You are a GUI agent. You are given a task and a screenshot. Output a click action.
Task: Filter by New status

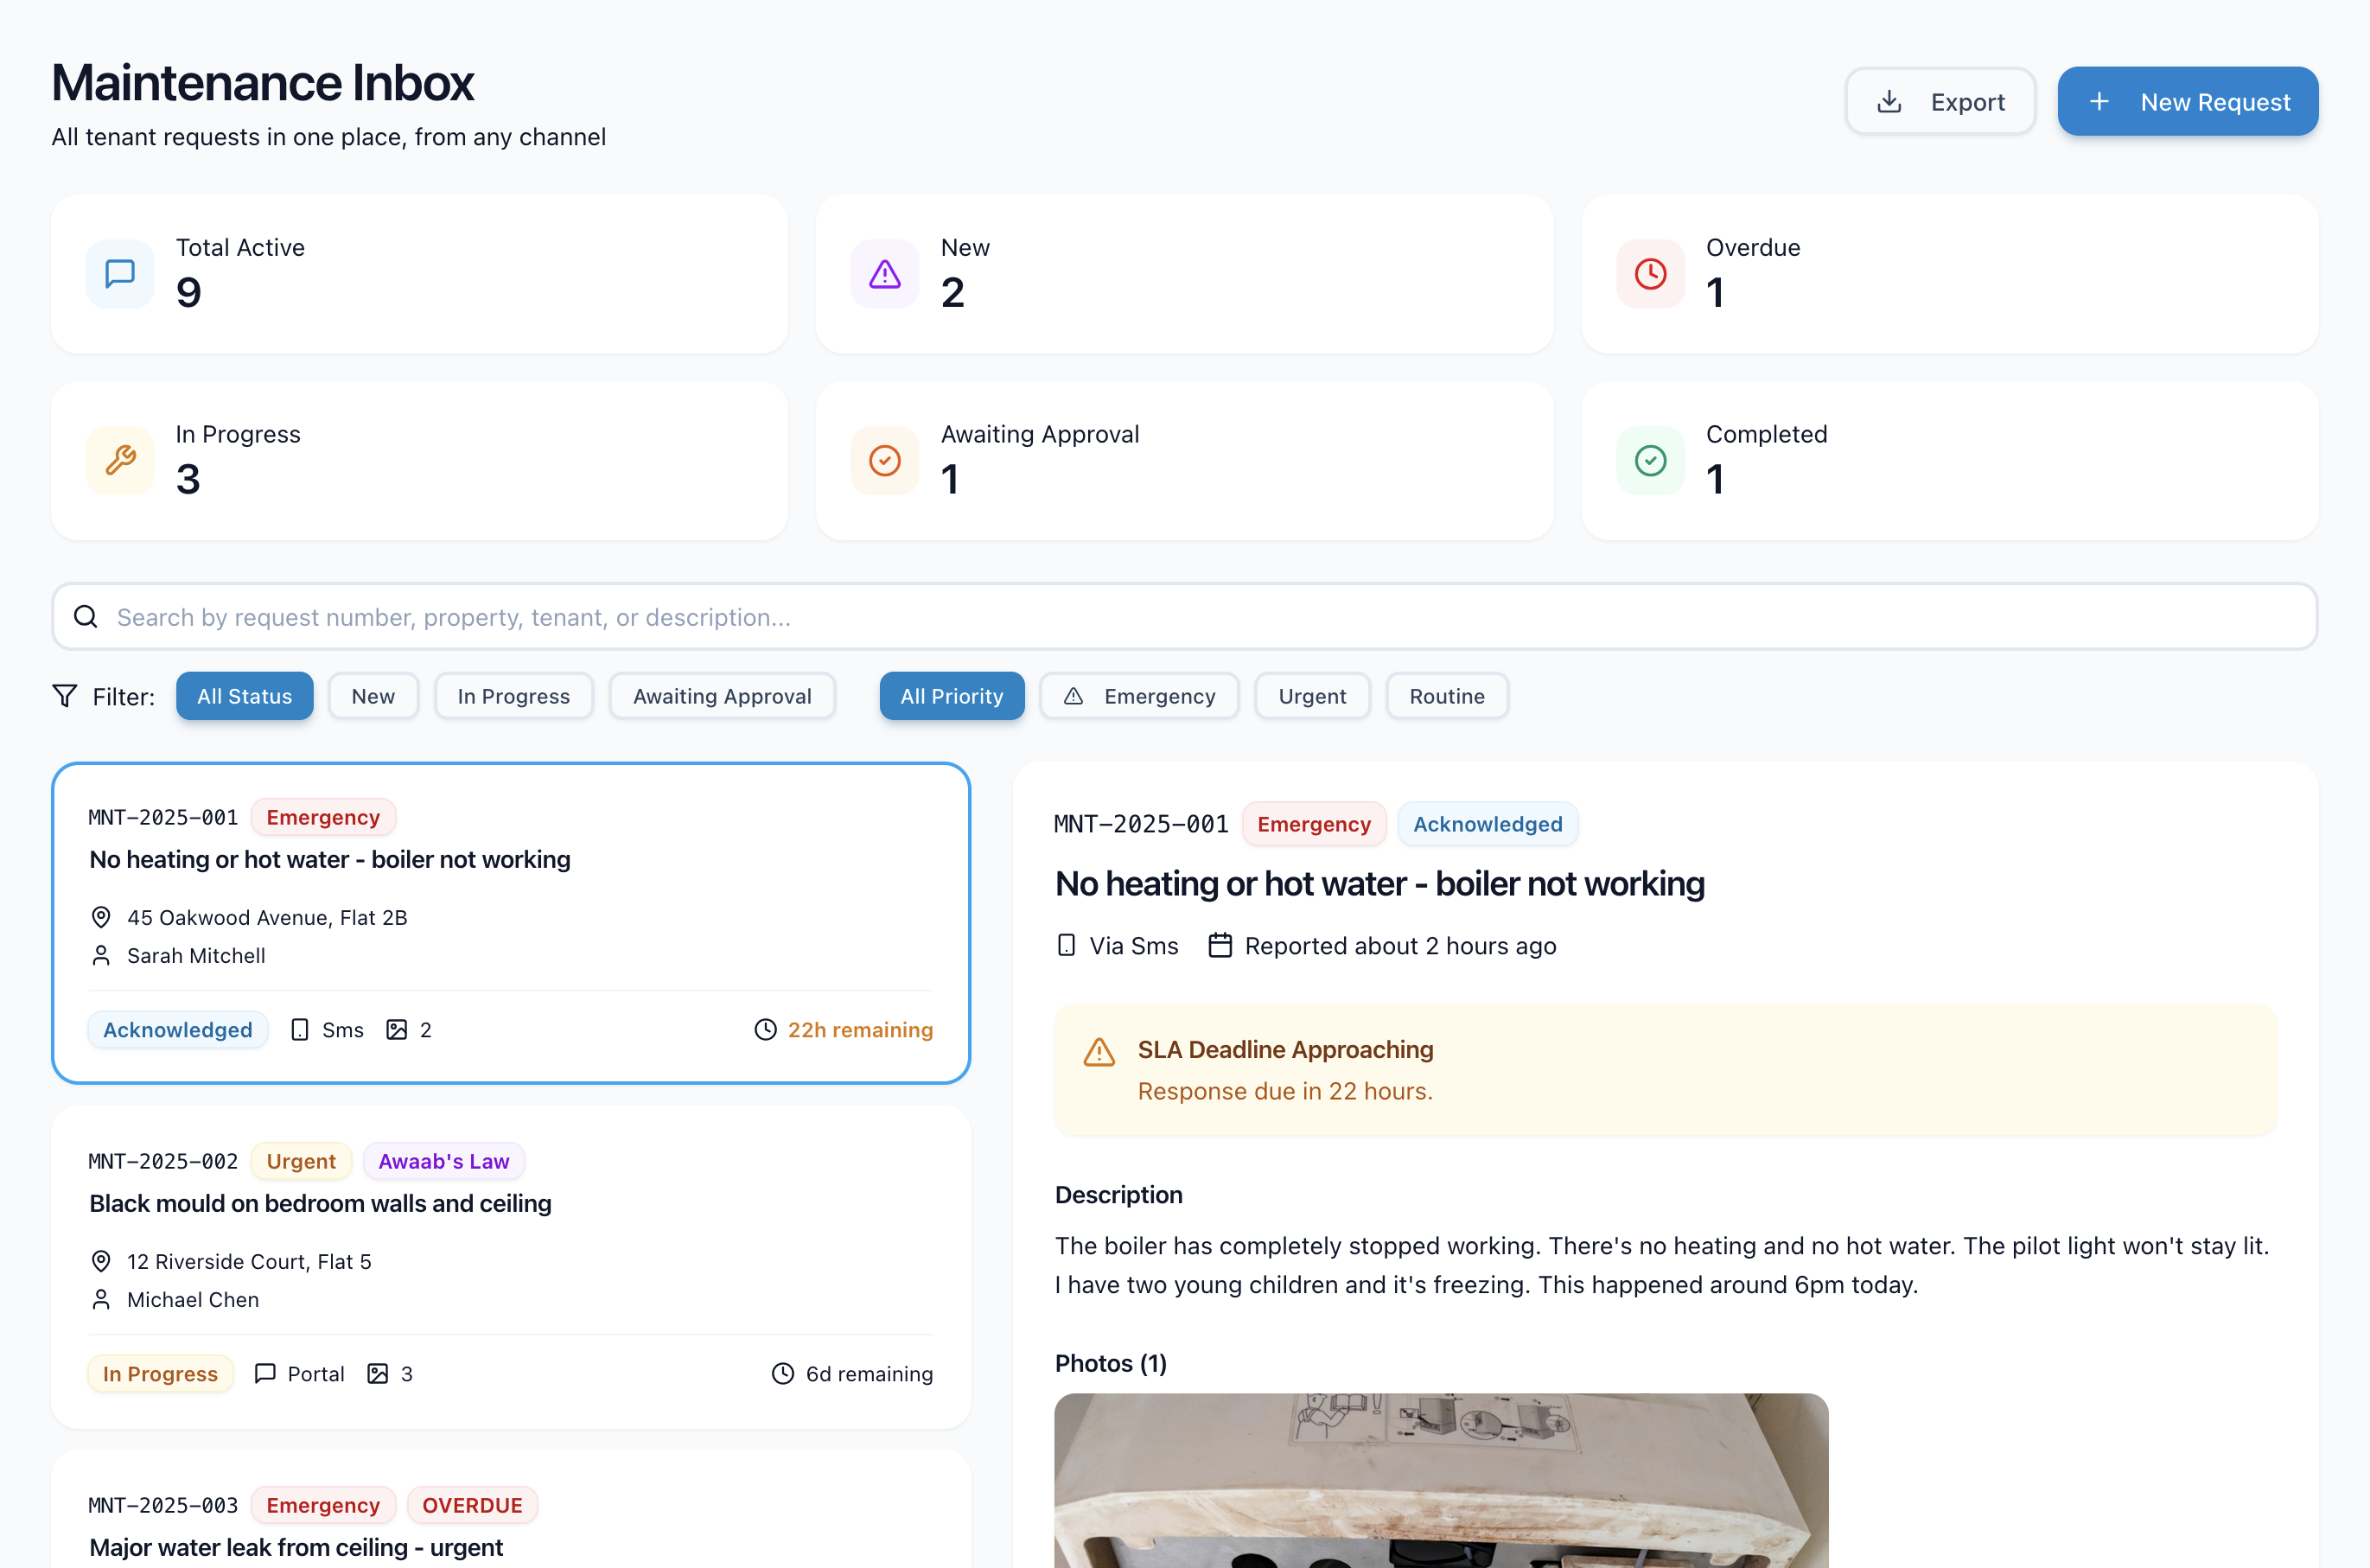click(373, 696)
